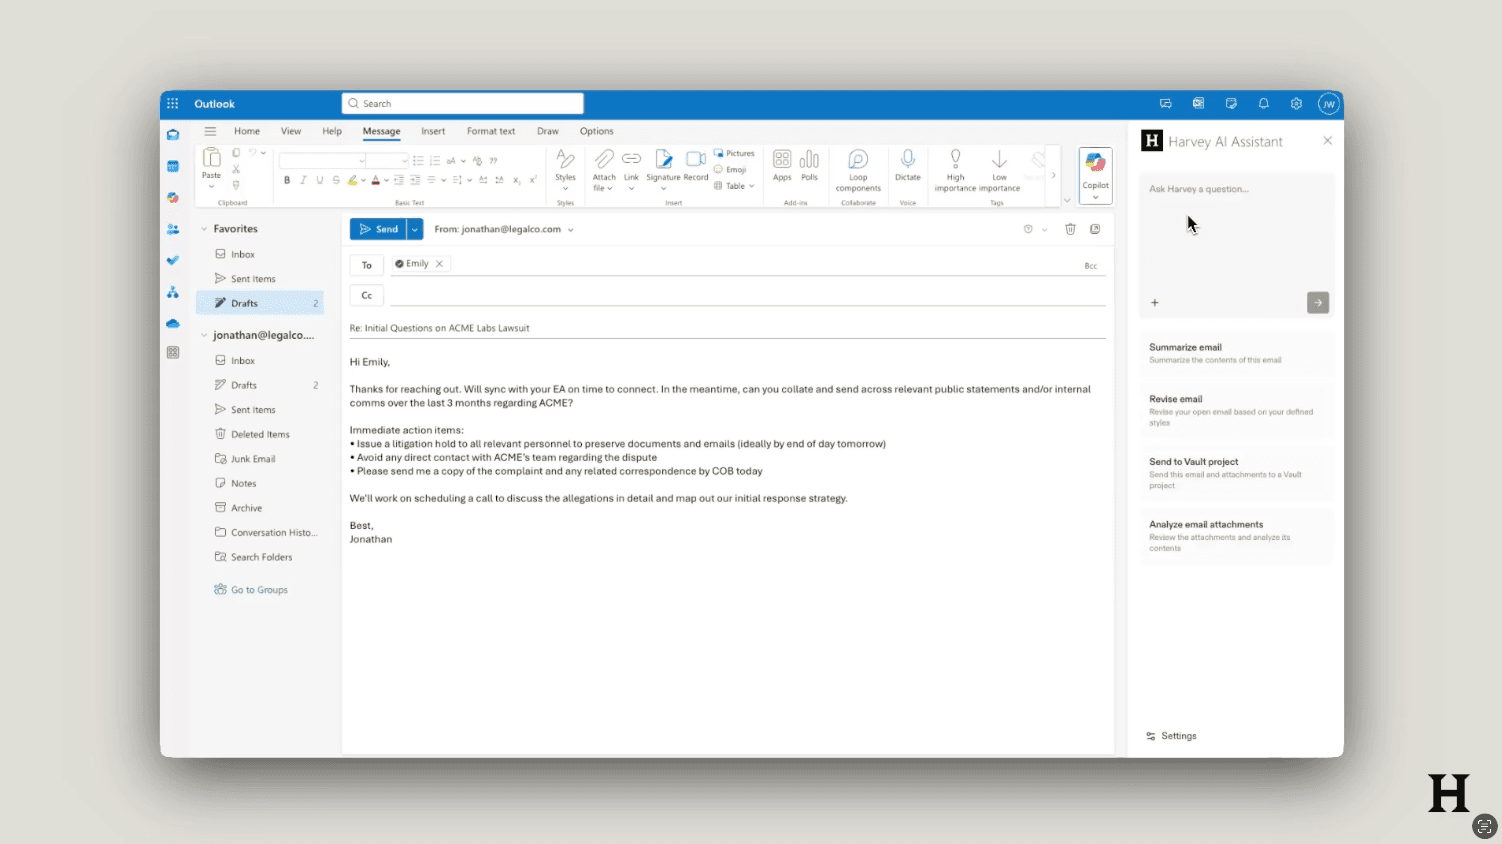The image size is (1502, 844).
Task: Insert a poll using the Polls icon
Action: [x=809, y=160]
